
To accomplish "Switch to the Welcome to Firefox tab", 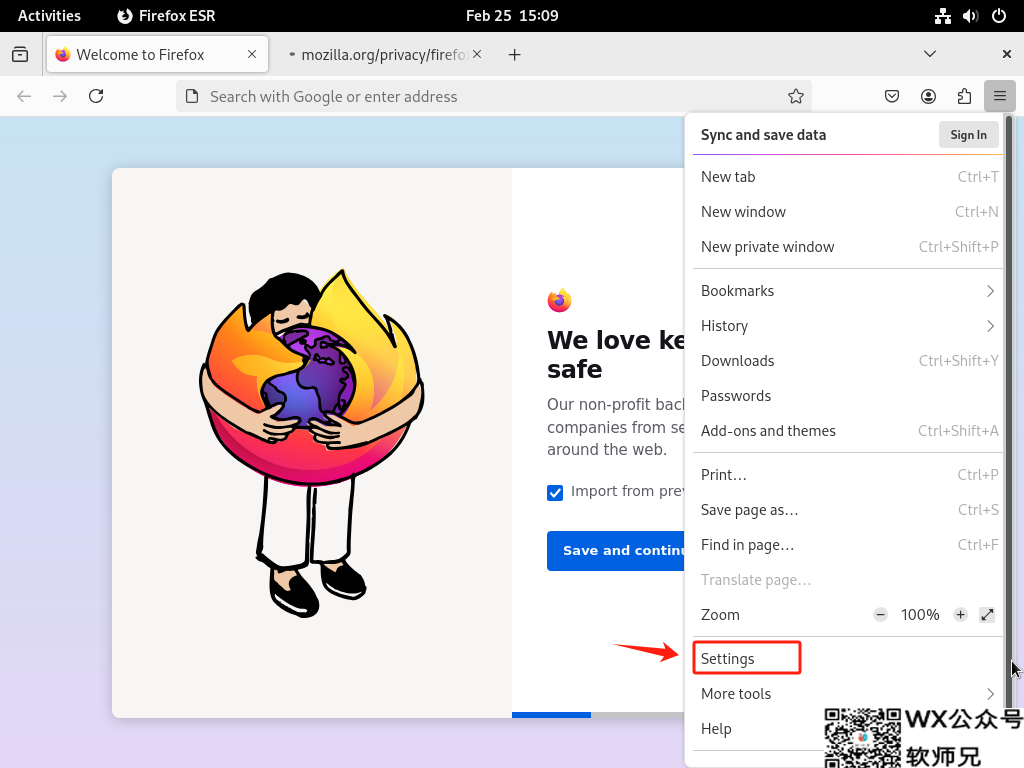I will click(x=158, y=54).
